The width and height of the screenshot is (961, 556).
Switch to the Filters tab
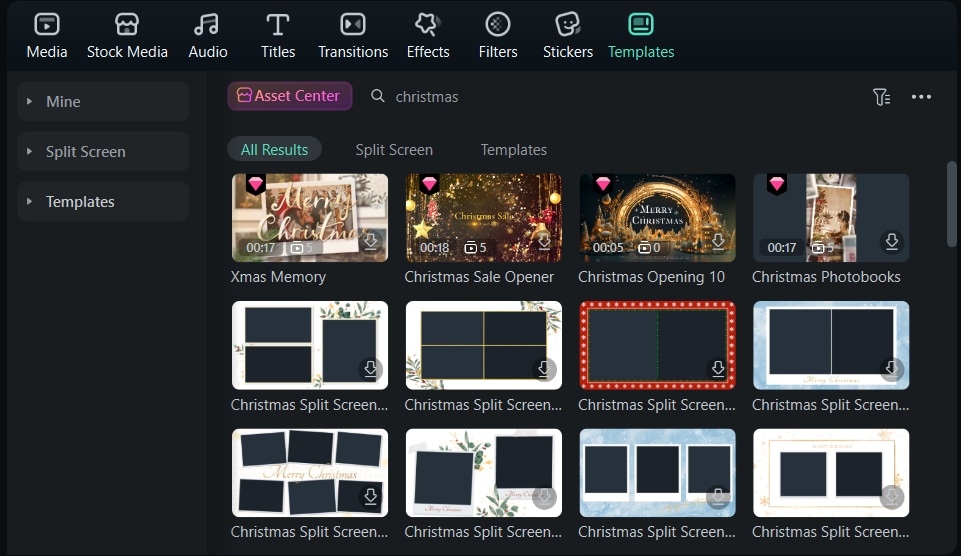[498, 36]
